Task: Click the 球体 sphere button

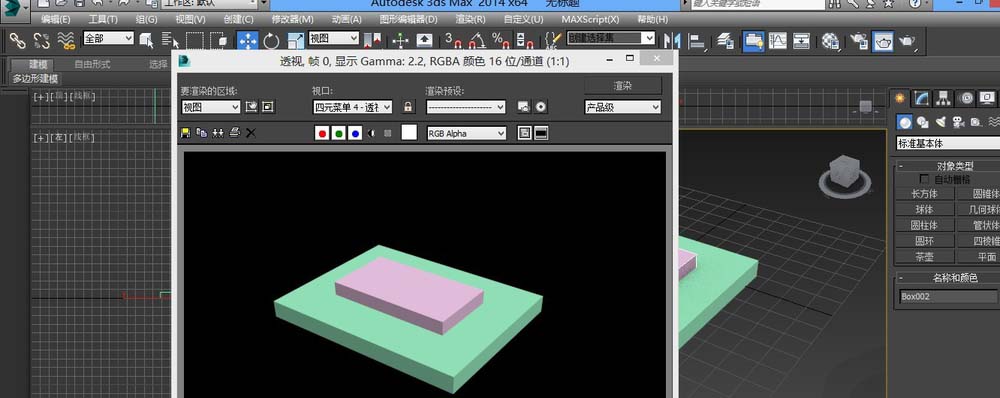Action: (x=924, y=209)
